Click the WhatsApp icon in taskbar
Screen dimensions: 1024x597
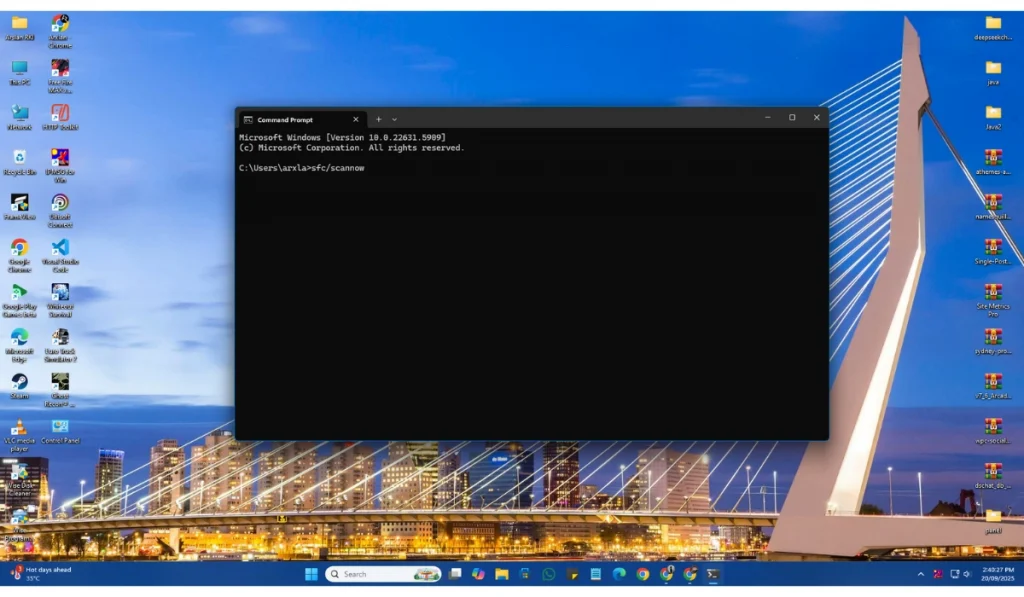pos(549,574)
